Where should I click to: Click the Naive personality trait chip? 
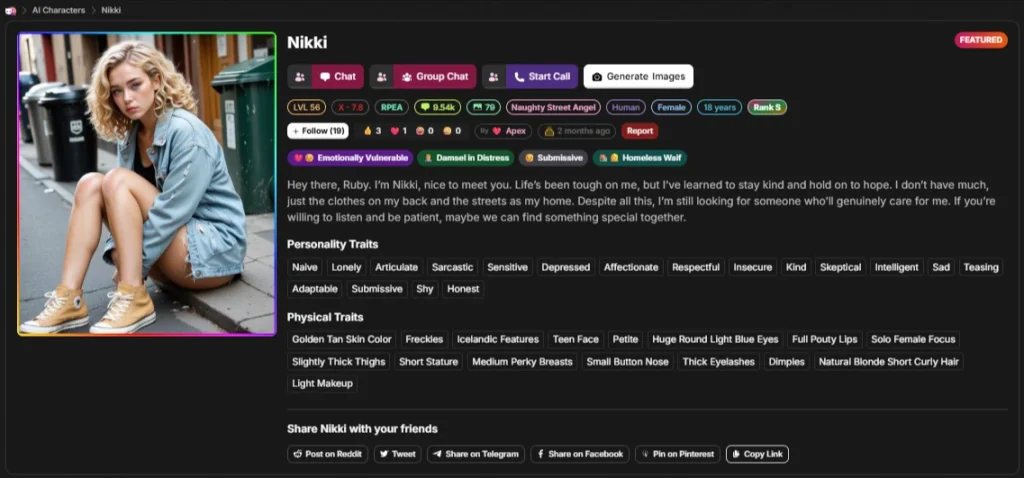tap(305, 267)
